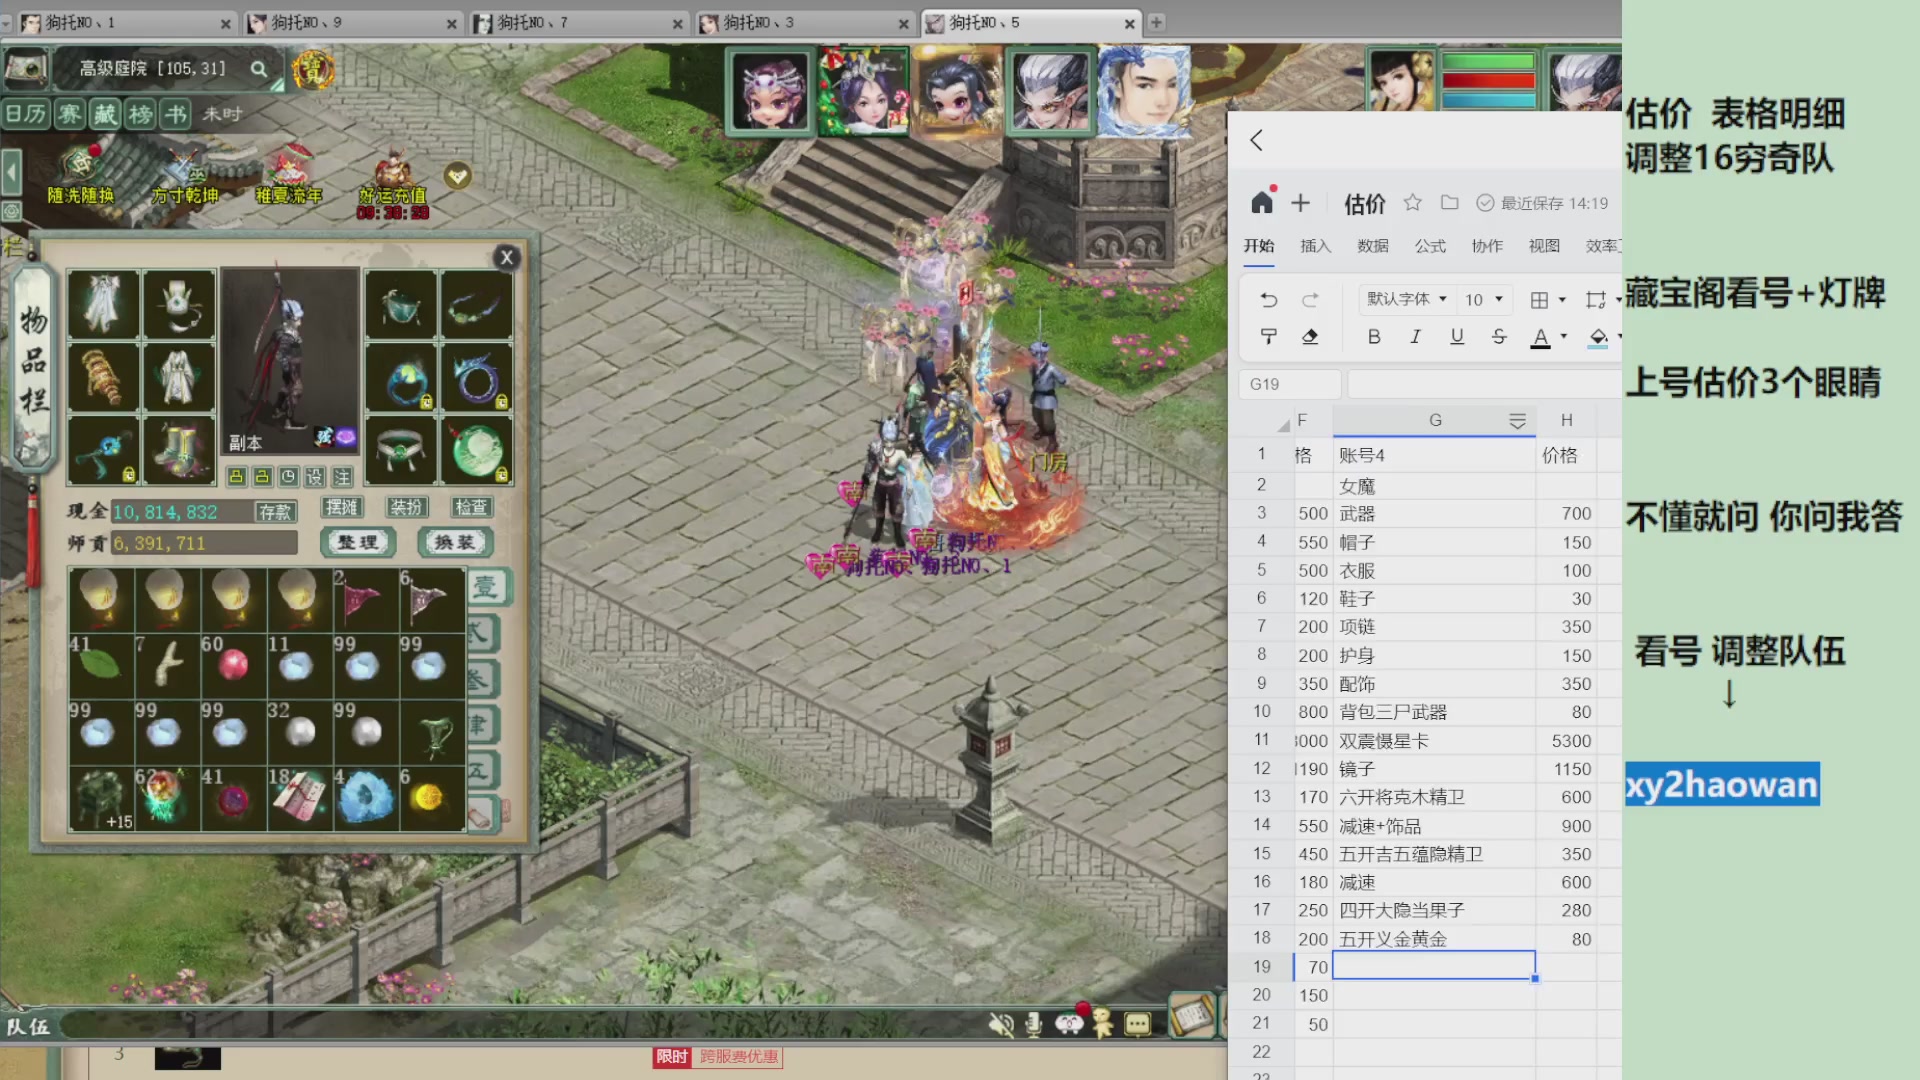Viewport: 1920px width, 1080px height.
Task: Toggle strikethrough formatting
Action: click(1498, 337)
